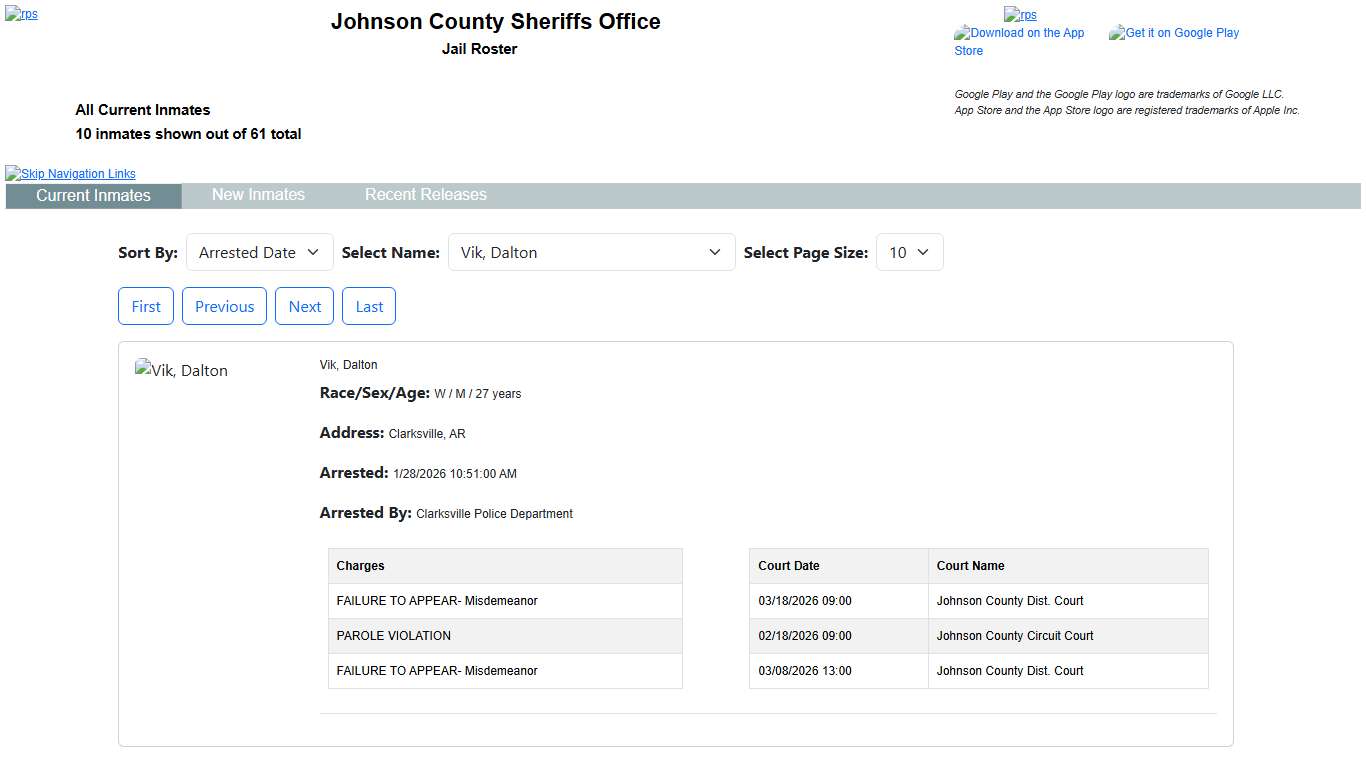View the Recent Releases tab
1366x768 pixels.
tap(425, 195)
